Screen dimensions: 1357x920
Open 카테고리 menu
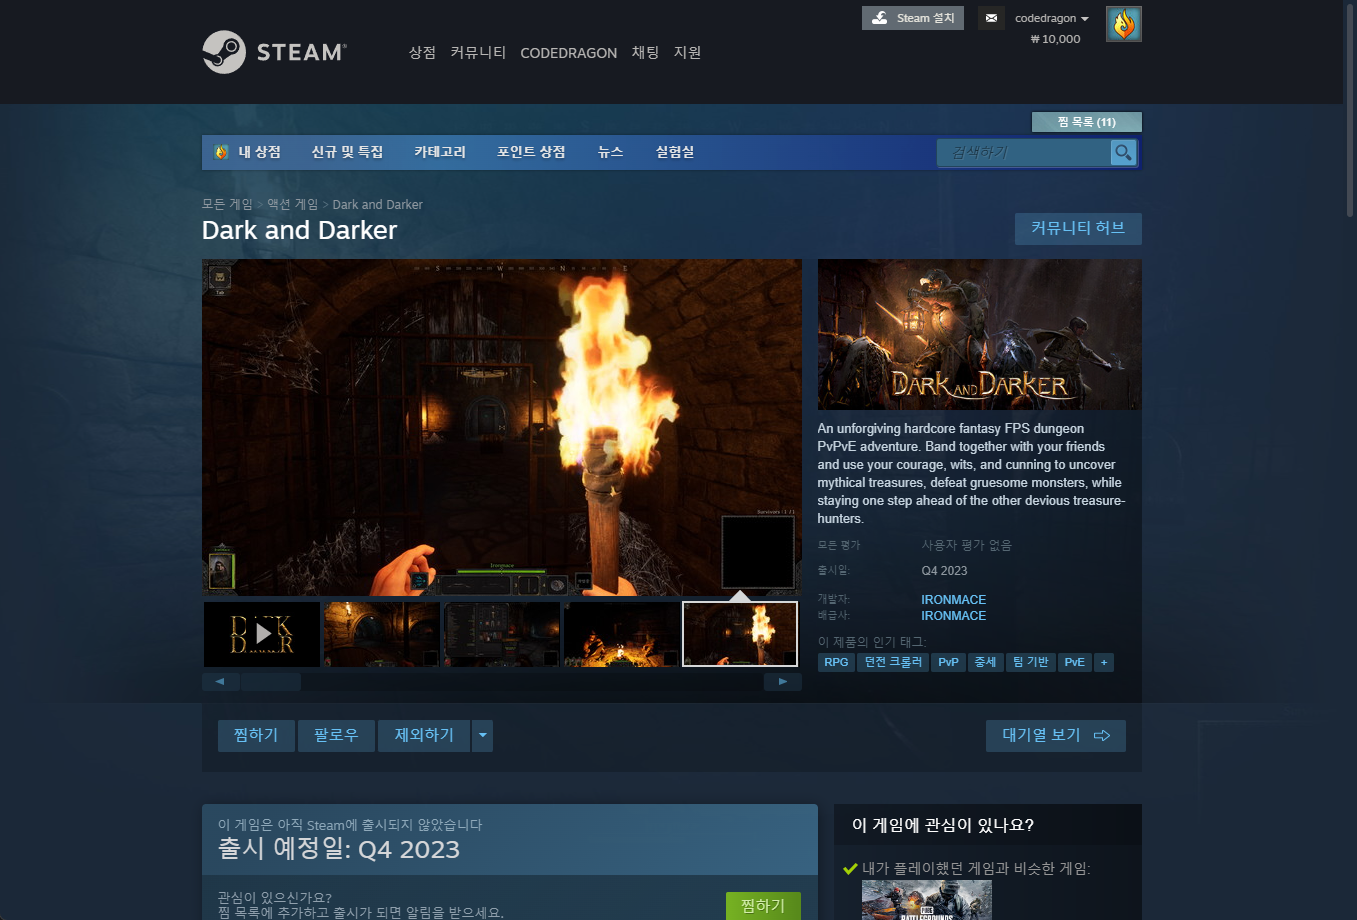440,152
